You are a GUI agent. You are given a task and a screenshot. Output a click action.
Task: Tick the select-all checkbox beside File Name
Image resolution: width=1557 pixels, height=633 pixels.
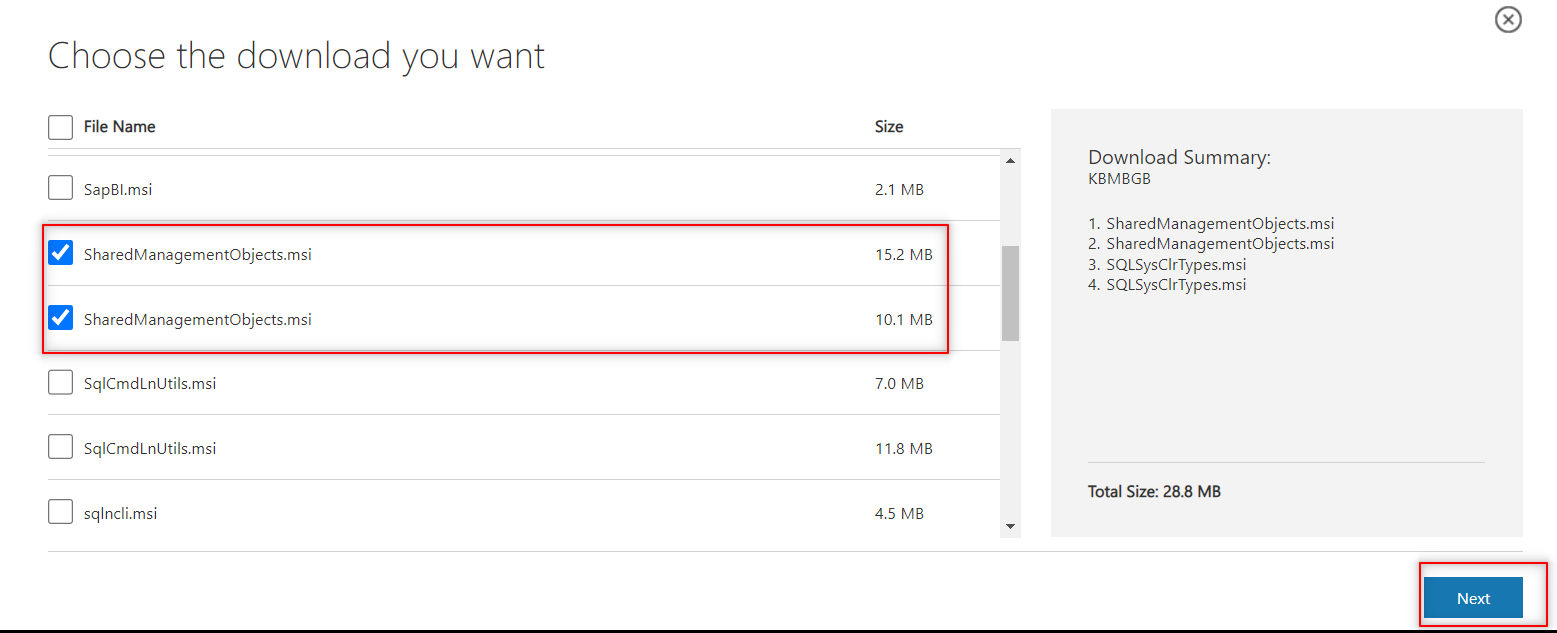click(x=61, y=127)
